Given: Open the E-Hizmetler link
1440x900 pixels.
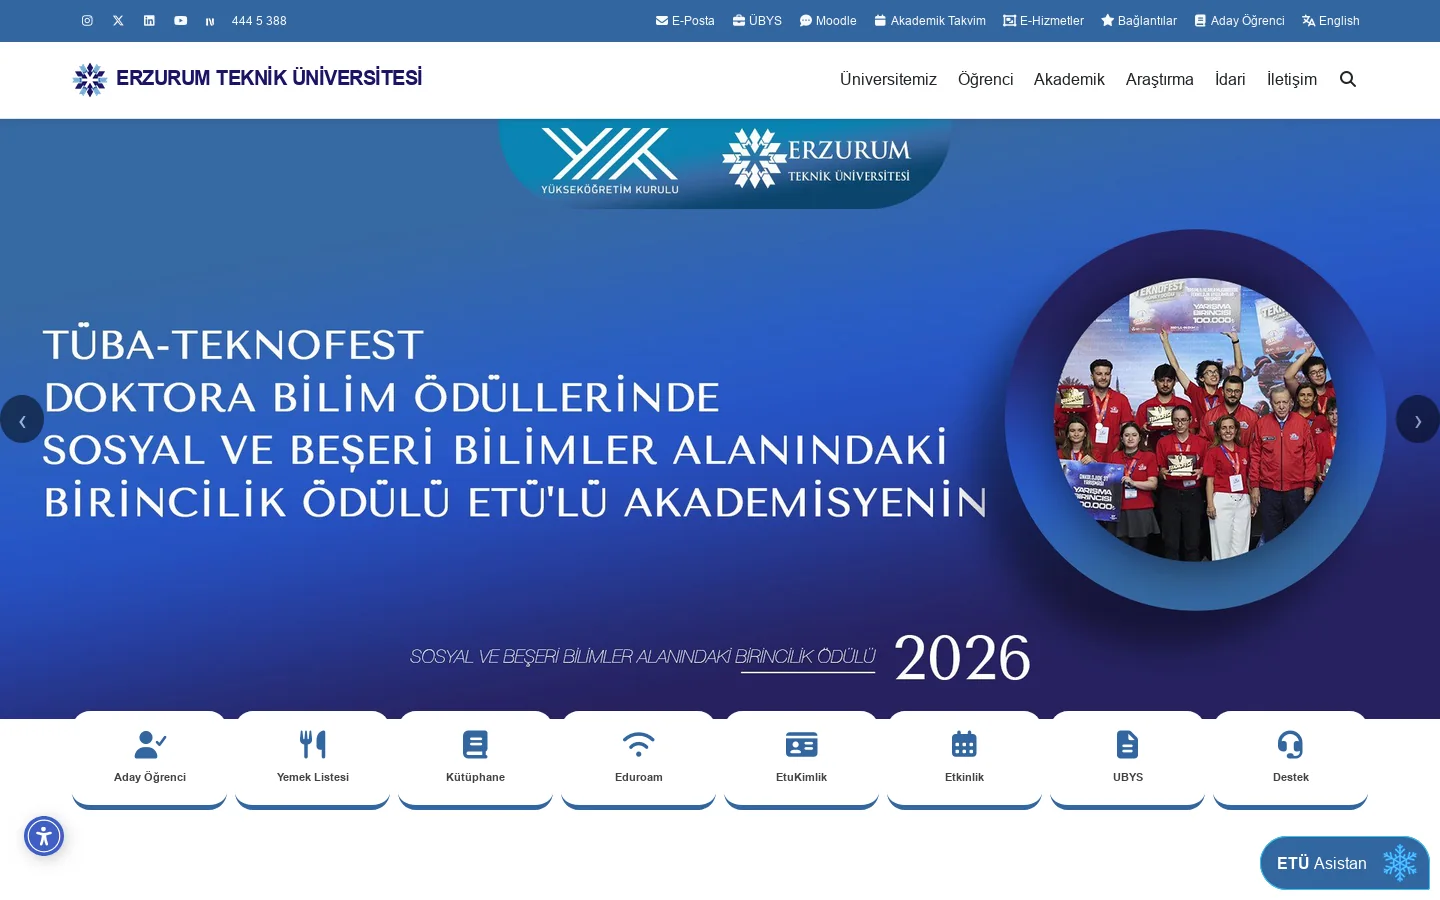Looking at the screenshot, I should (1043, 21).
